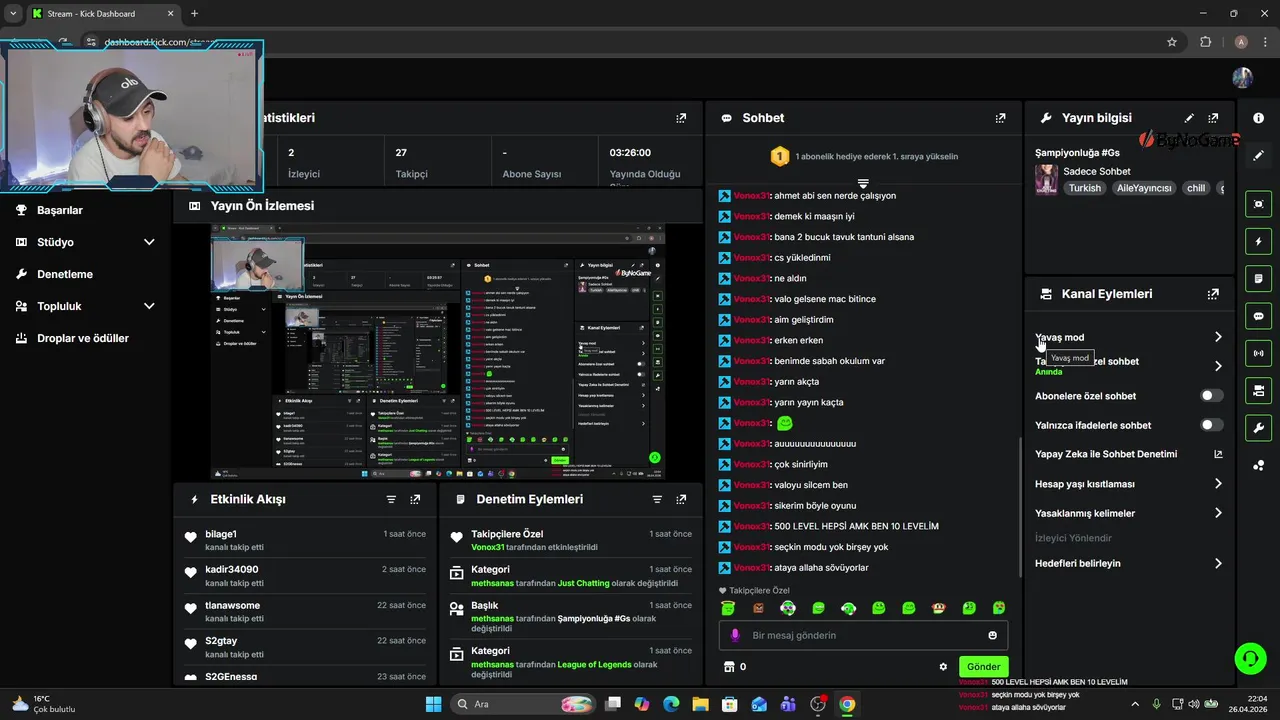Open the Windows Start menu
The image size is (1280, 720).
433,704
